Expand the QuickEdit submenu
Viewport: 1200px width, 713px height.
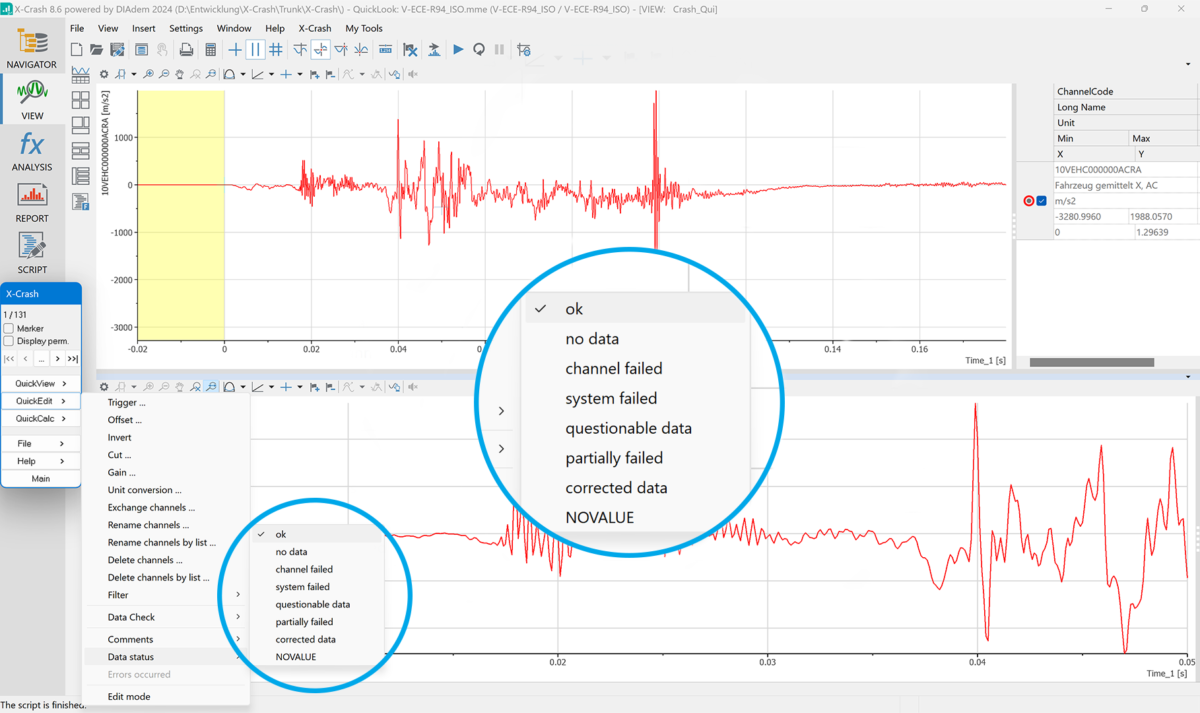tap(41, 401)
